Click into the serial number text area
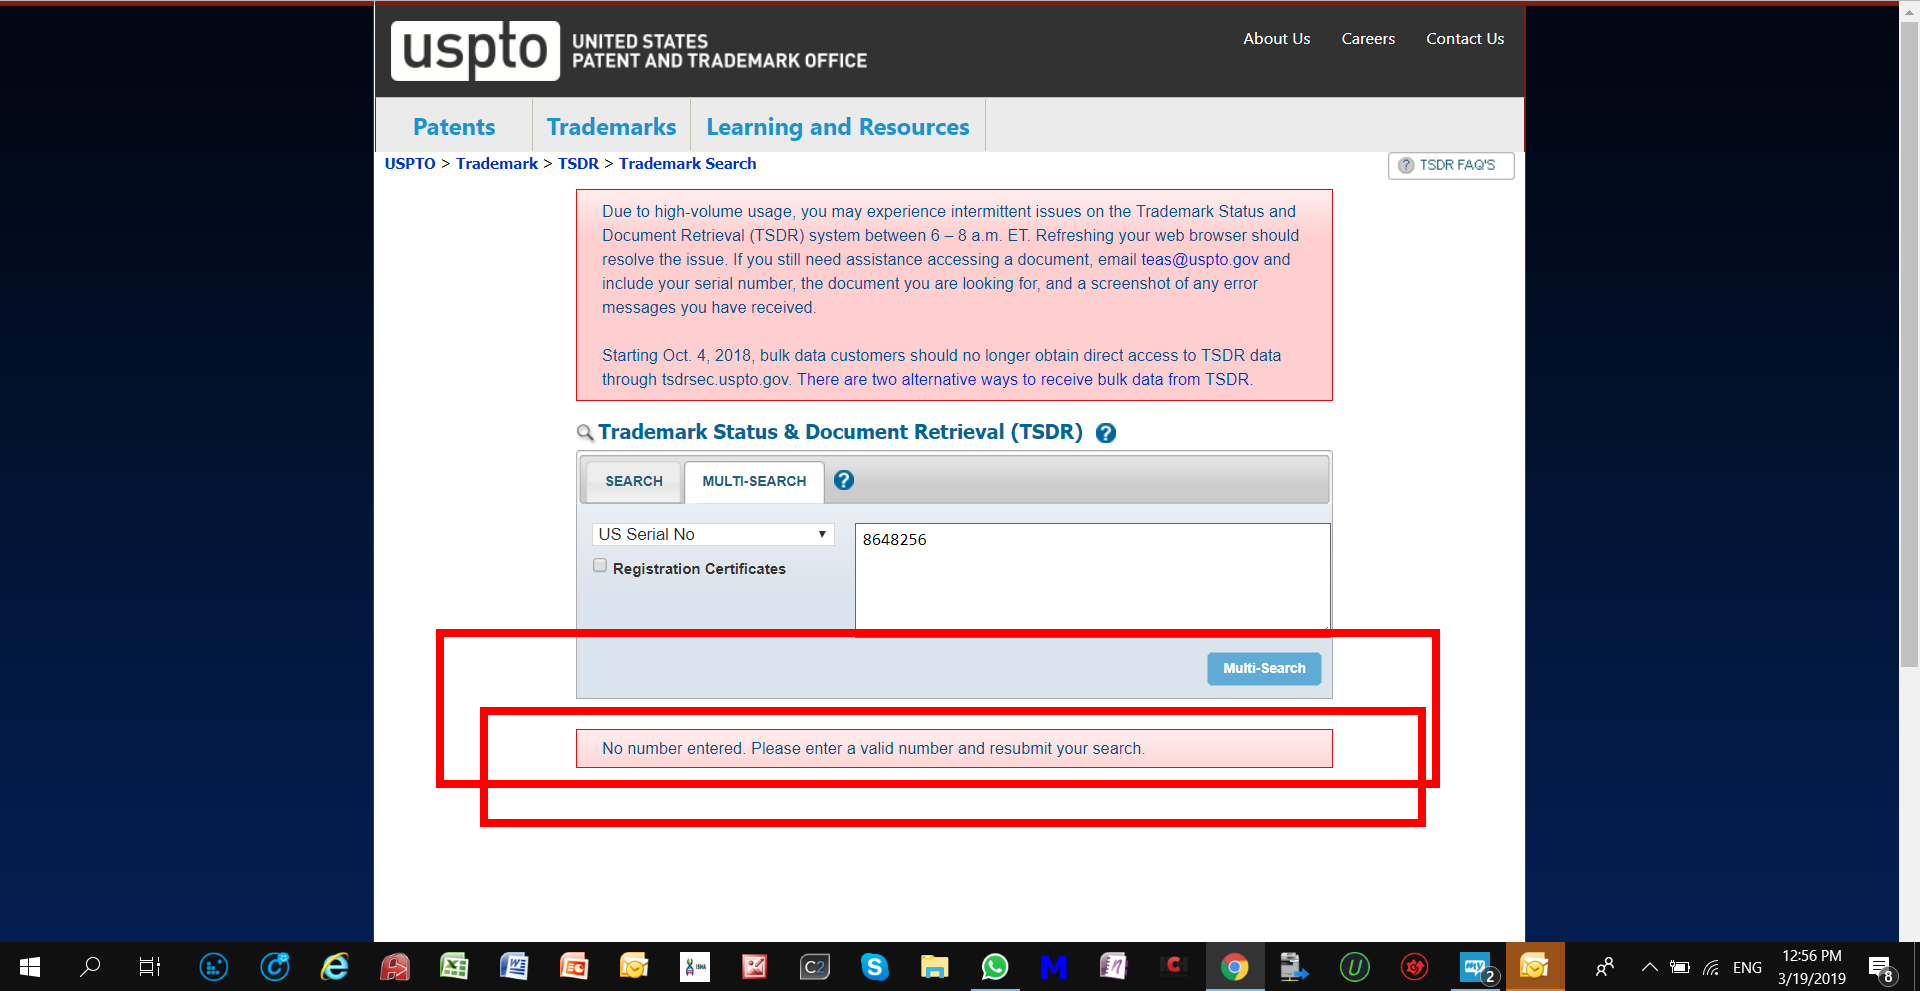Screen dimensions: 1920x991 (x=1091, y=577)
